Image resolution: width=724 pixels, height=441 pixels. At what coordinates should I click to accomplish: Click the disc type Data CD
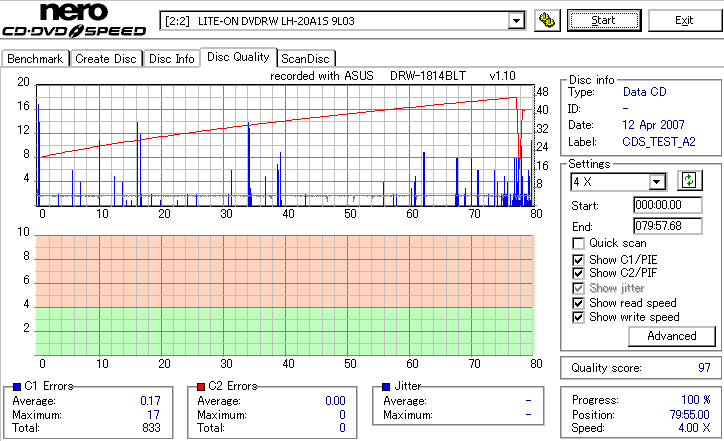tap(645, 92)
